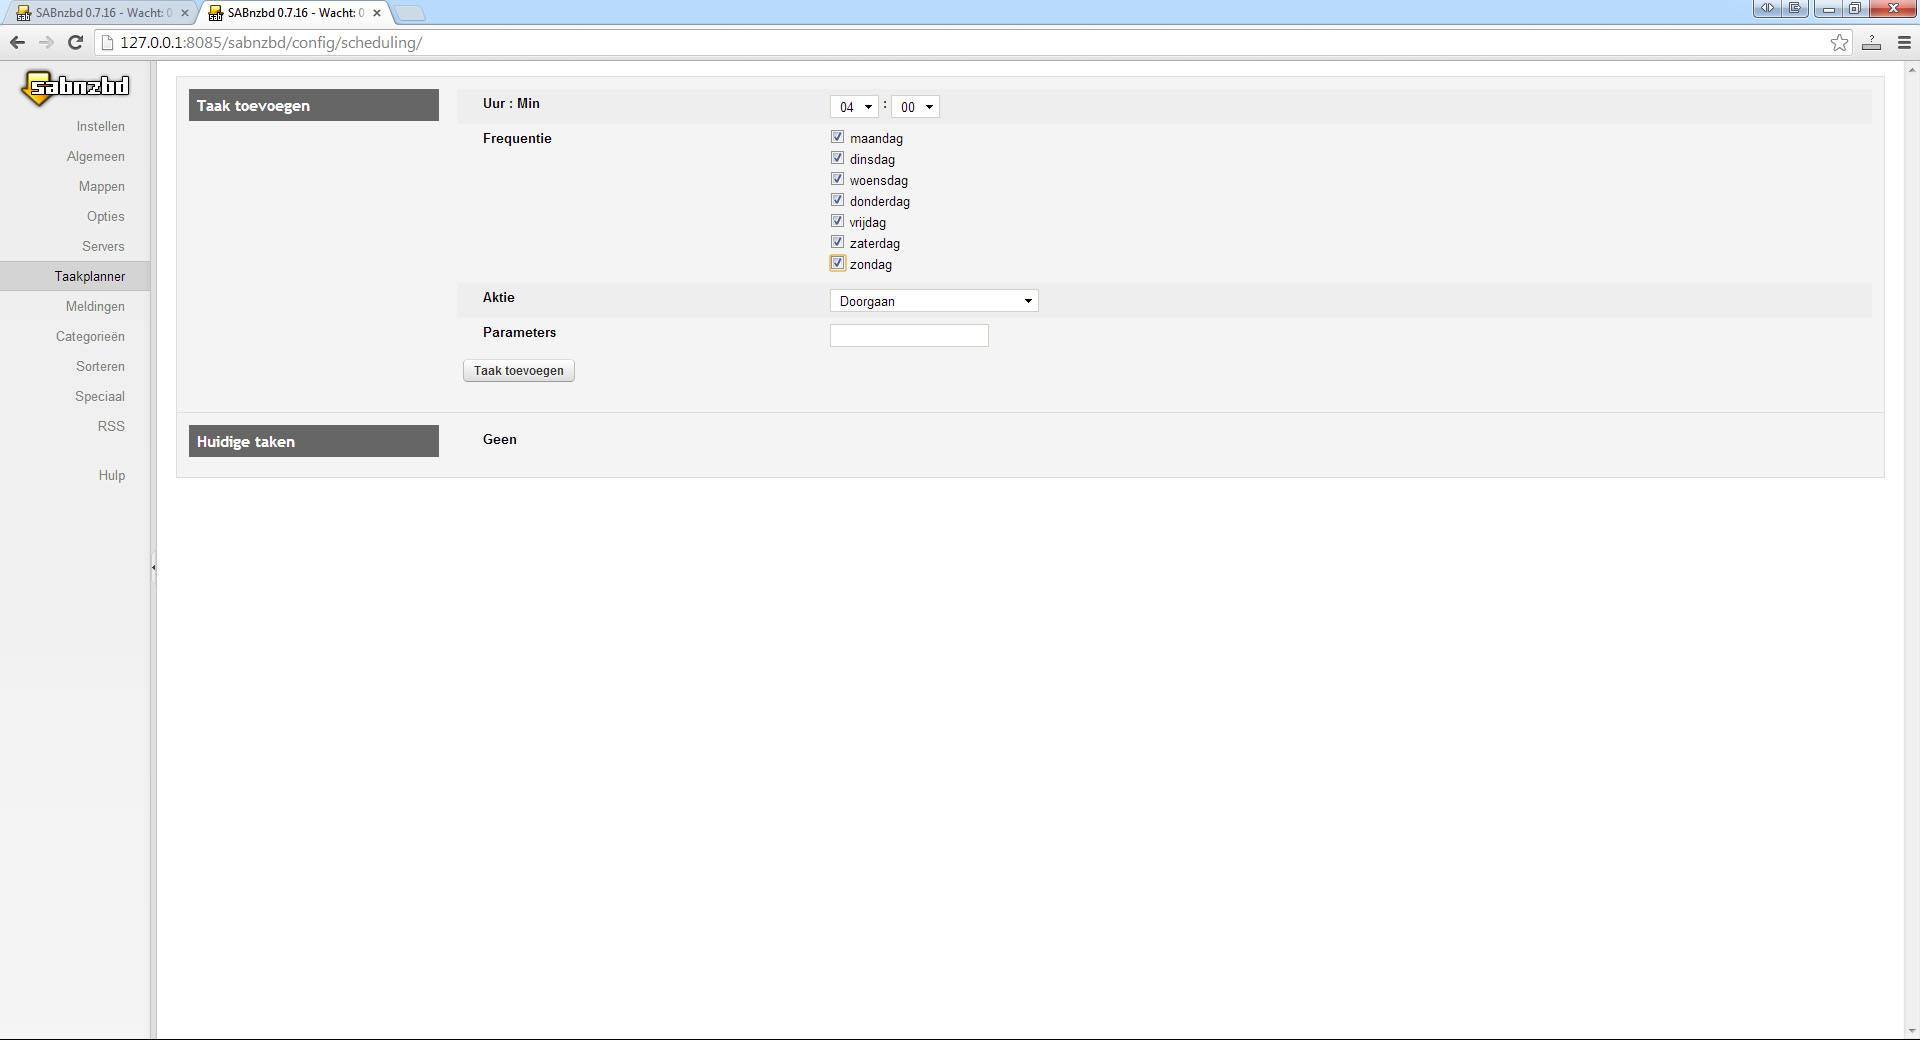This screenshot has width=1920, height=1040.
Task: Uncheck the zondag checkbox
Action: coord(837,263)
